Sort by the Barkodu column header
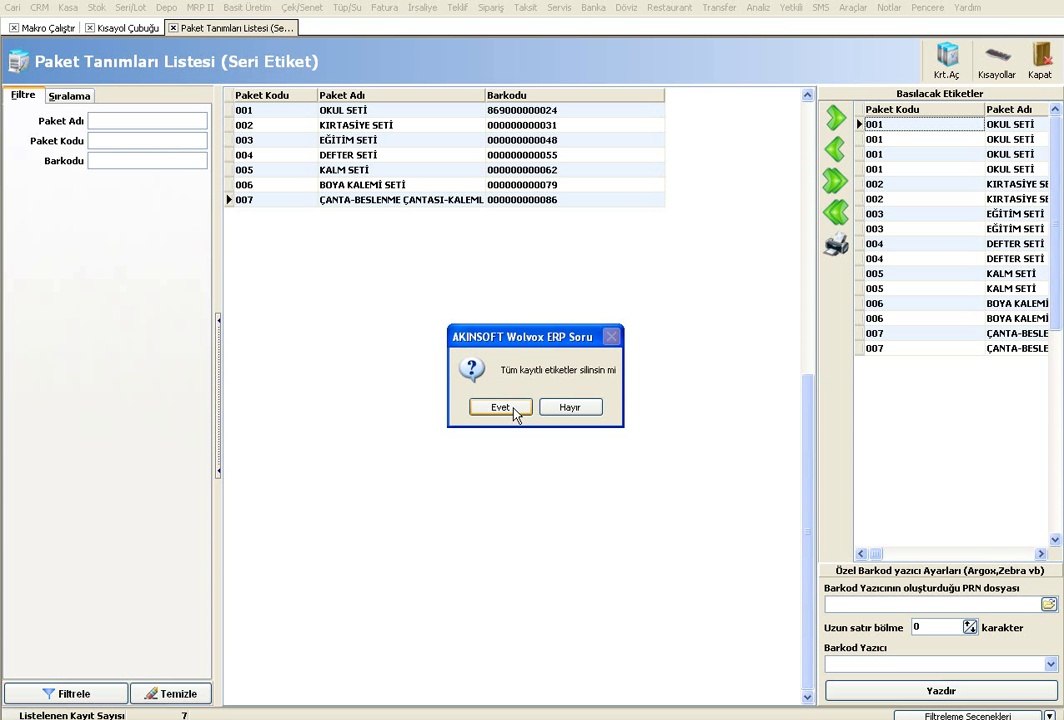The height and width of the screenshot is (720, 1064). pyautogui.click(x=574, y=95)
